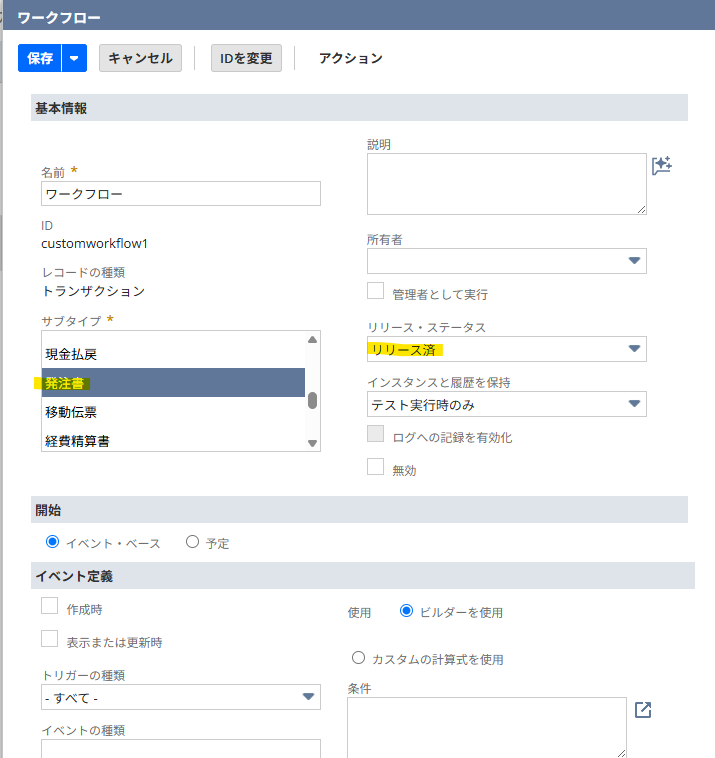The image size is (715, 758).
Task: Select the 予定 radio button
Action: click(x=192, y=542)
